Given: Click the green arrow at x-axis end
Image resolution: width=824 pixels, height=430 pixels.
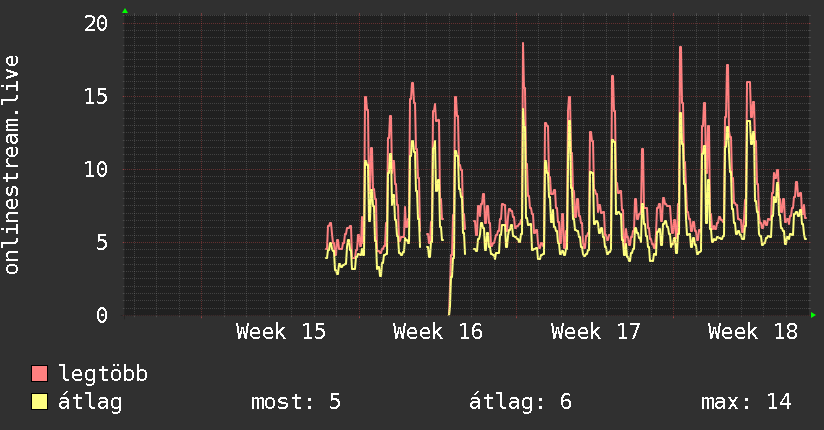Looking at the screenshot, I should point(813,315).
